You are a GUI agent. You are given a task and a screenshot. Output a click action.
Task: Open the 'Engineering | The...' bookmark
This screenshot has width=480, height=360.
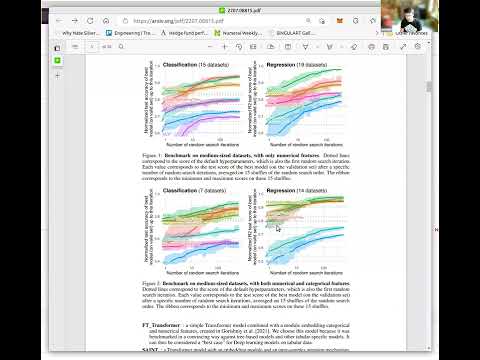point(131,33)
